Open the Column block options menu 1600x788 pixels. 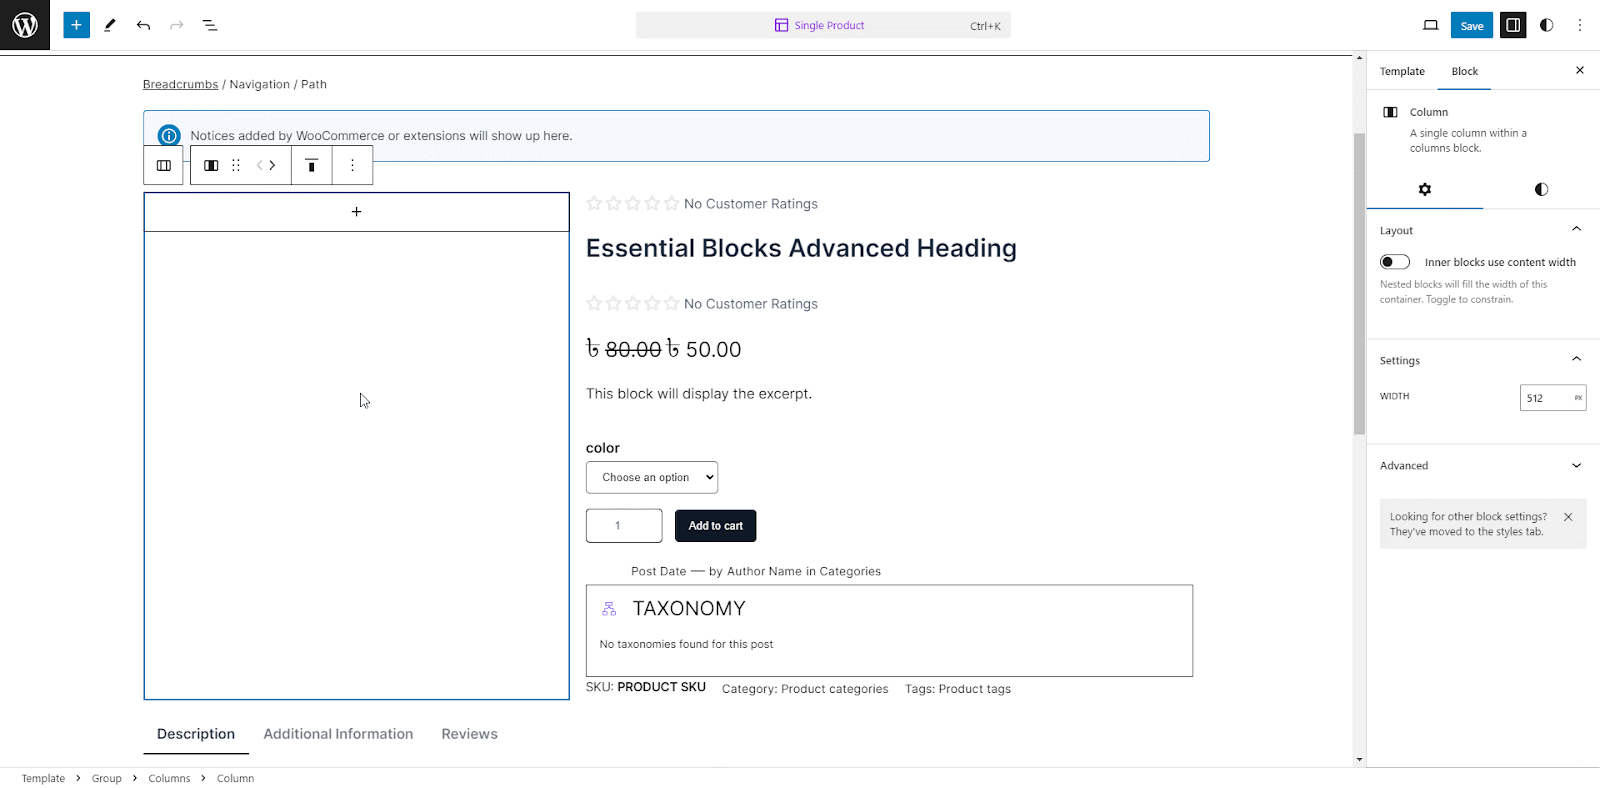(x=352, y=166)
